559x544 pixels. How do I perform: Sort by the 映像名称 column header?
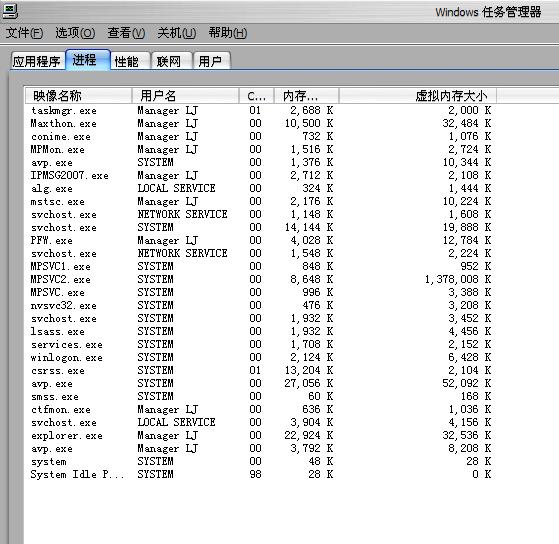(78, 96)
